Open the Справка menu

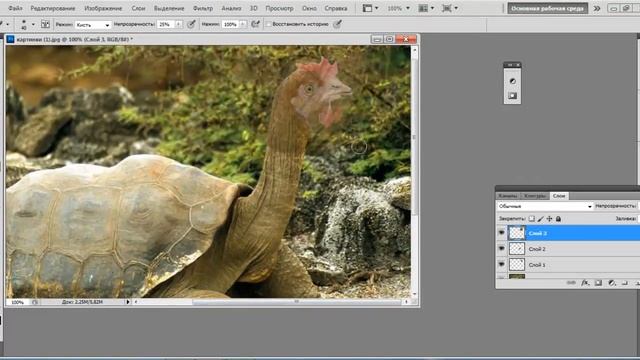[x=336, y=8]
